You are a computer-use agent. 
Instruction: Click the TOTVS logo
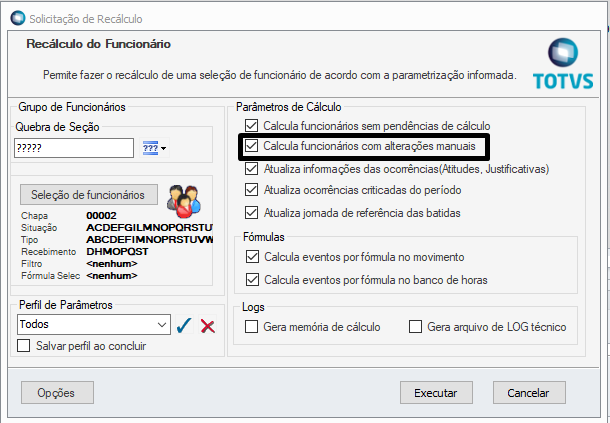(x=563, y=64)
